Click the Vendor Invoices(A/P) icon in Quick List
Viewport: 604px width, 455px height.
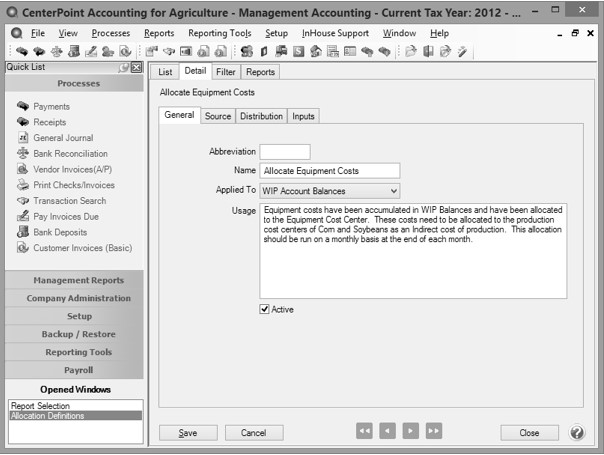[23, 169]
